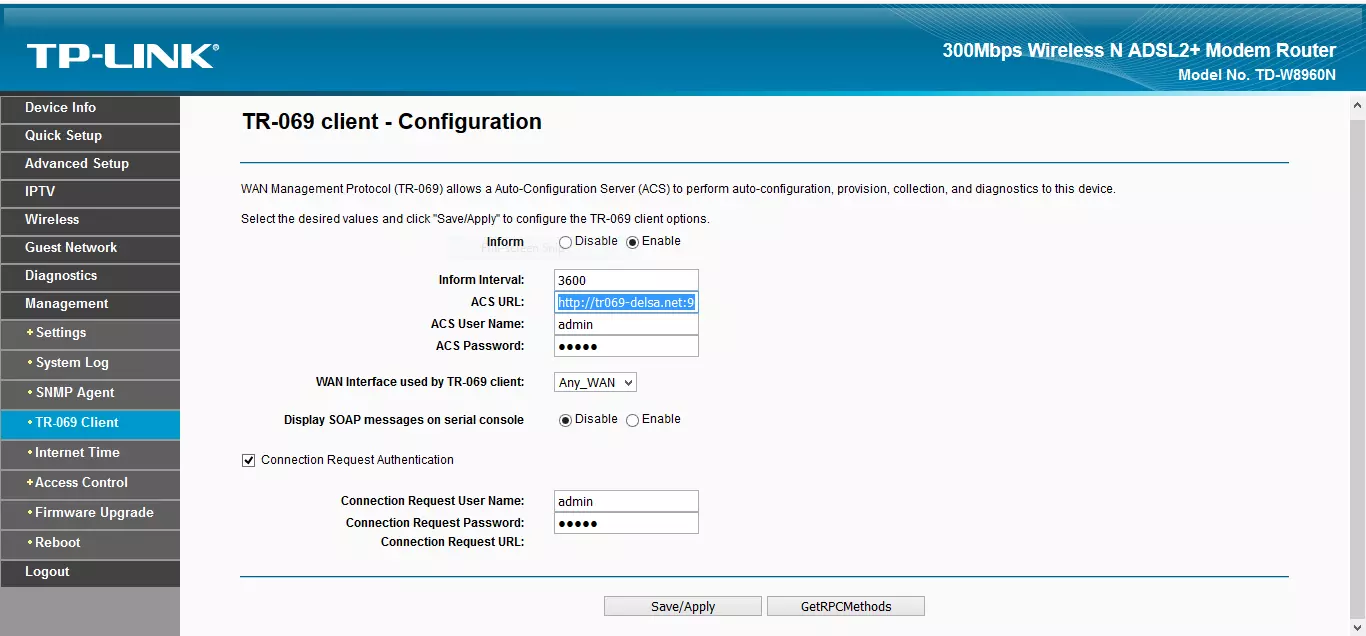This screenshot has width=1366, height=636.
Task: Open Diagnostics page
Action: [90, 276]
